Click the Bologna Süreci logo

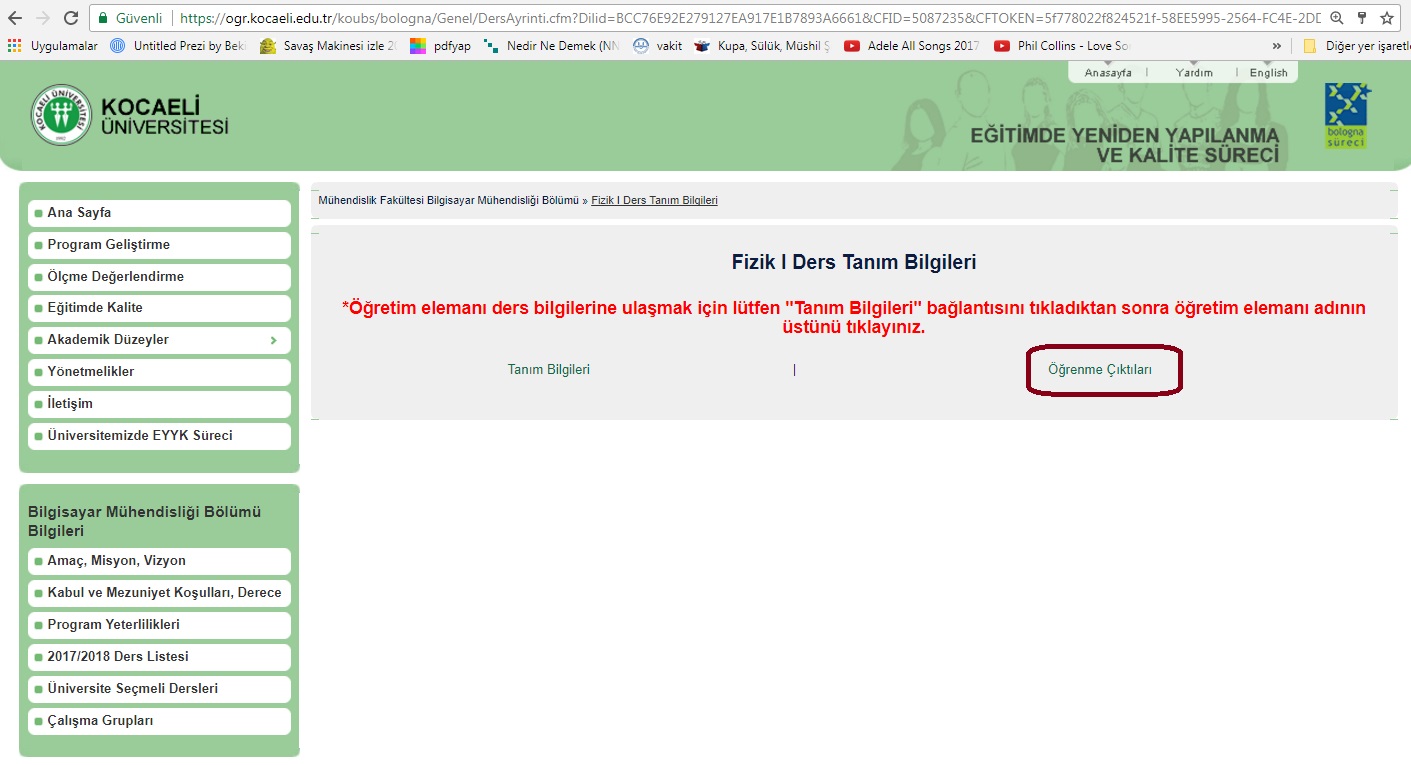point(1347,115)
